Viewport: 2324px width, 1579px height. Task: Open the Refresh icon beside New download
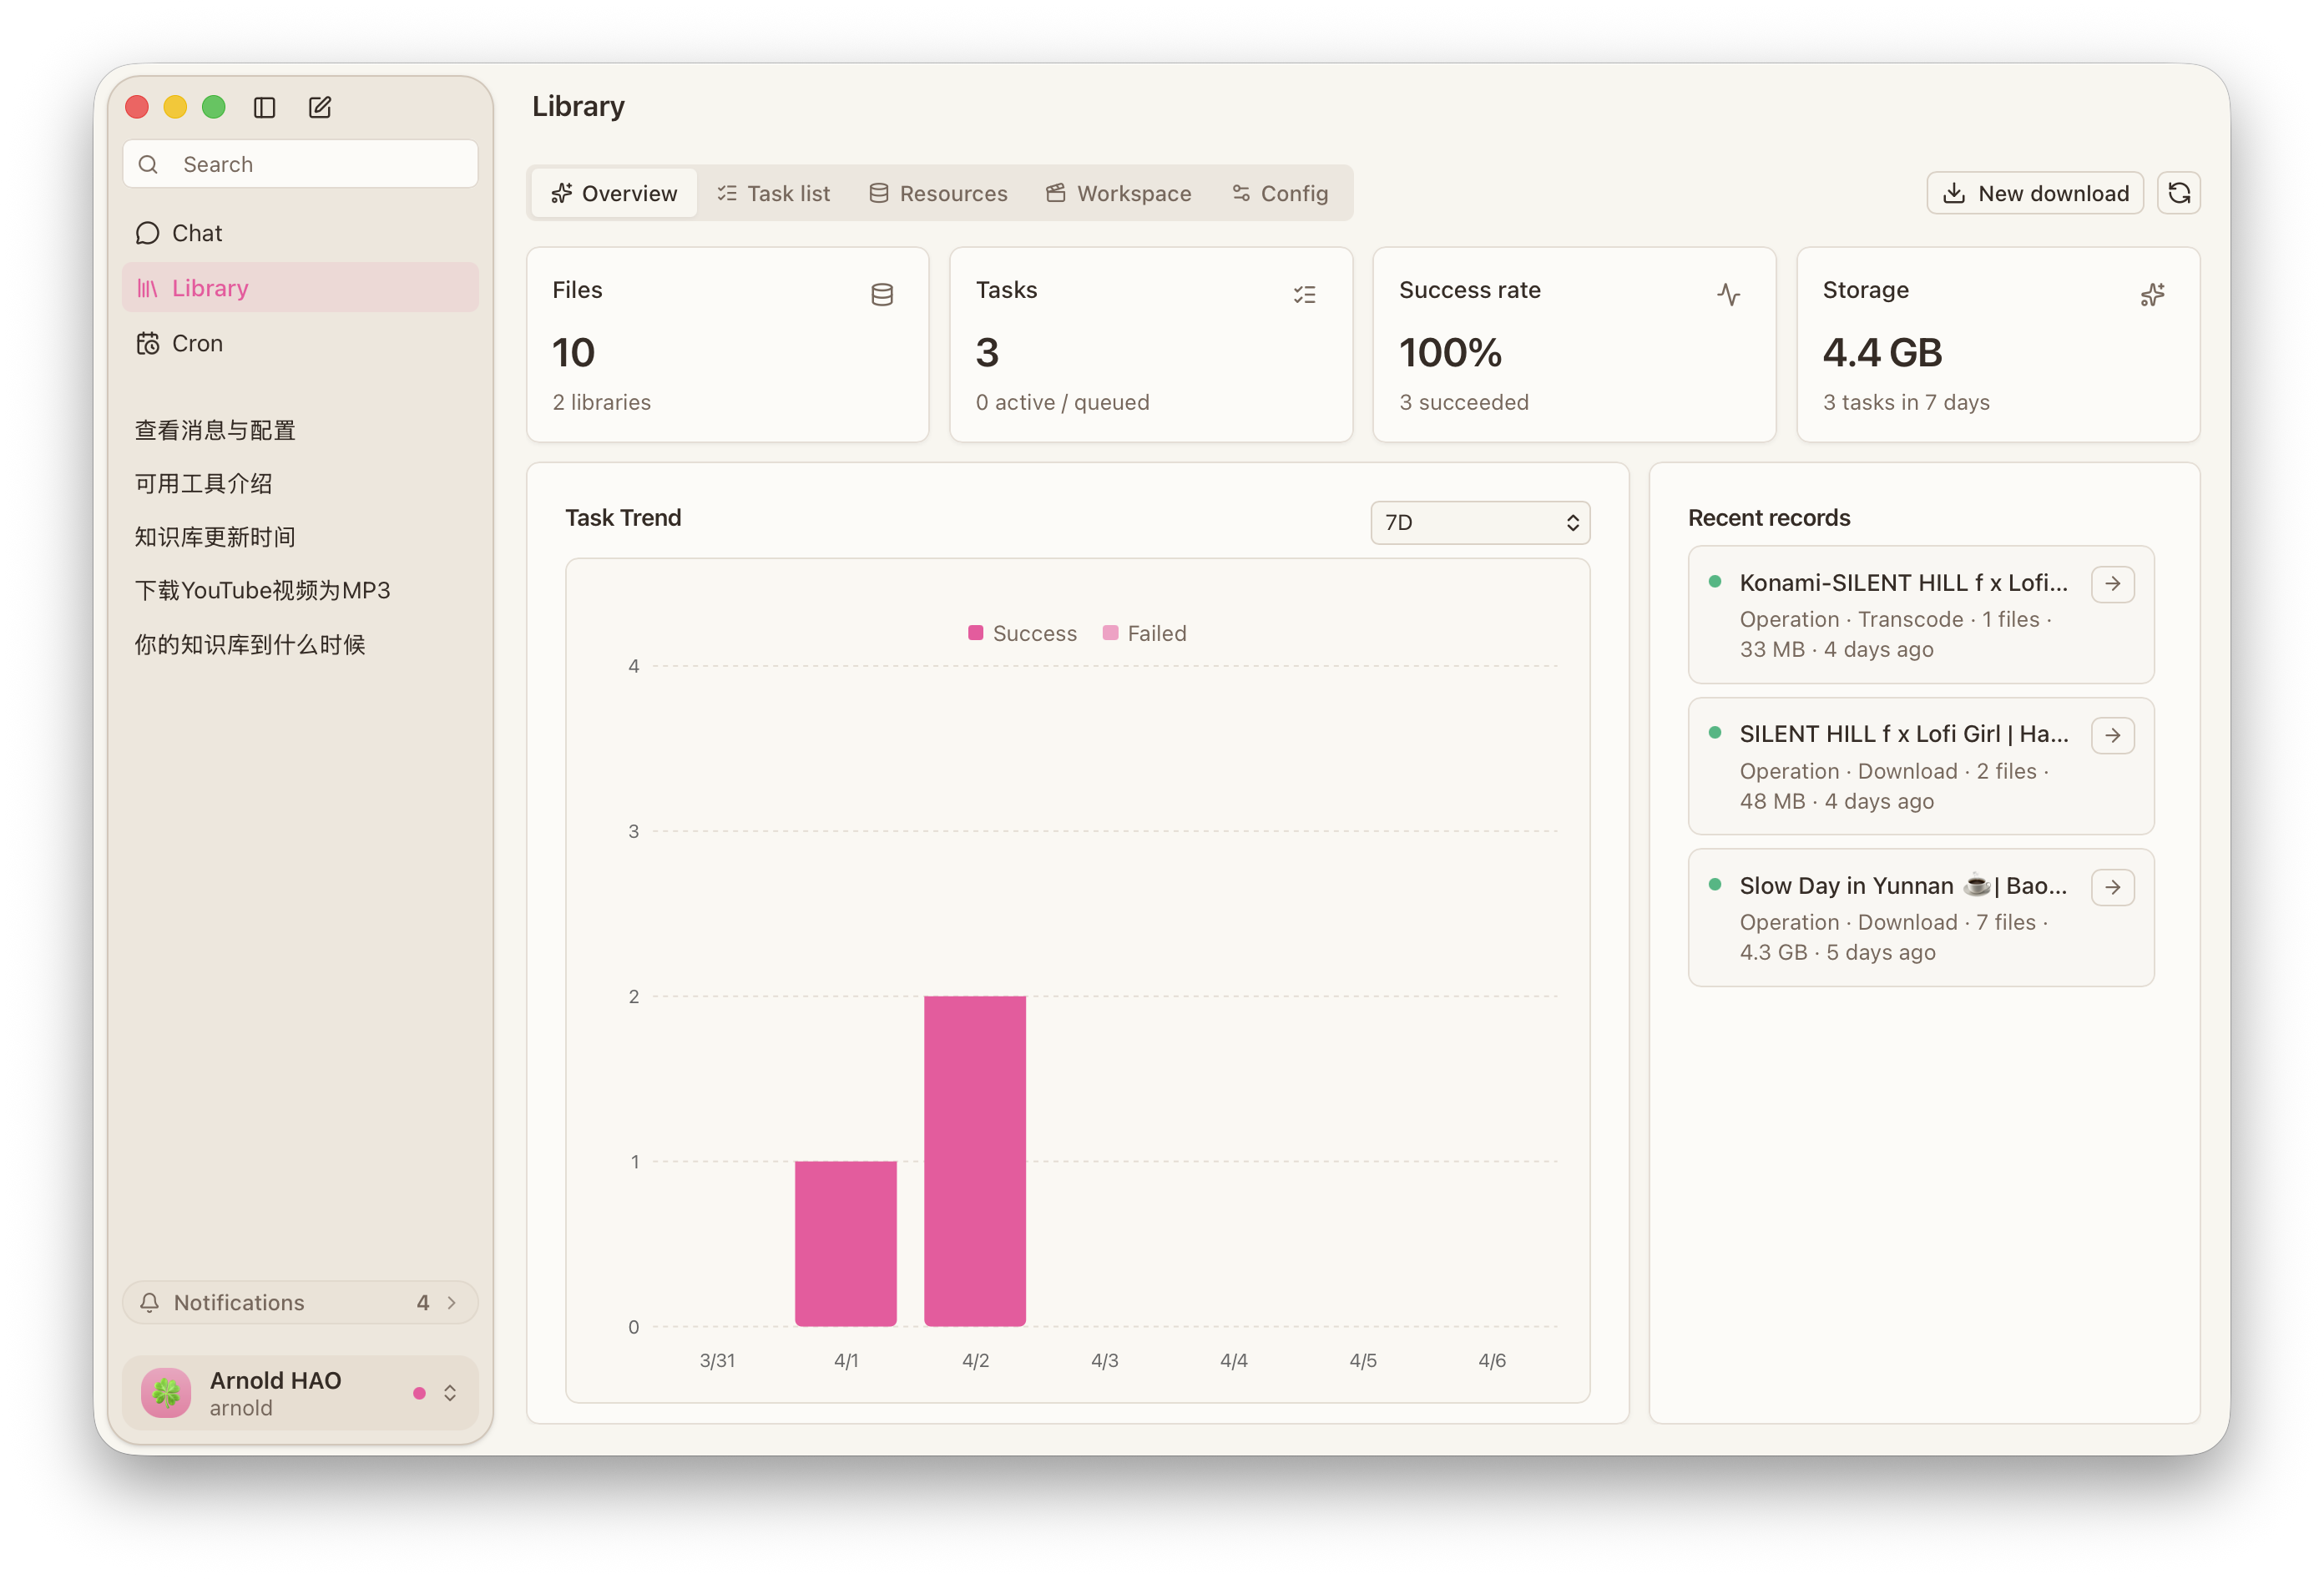pyautogui.click(x=2179, y=192)
